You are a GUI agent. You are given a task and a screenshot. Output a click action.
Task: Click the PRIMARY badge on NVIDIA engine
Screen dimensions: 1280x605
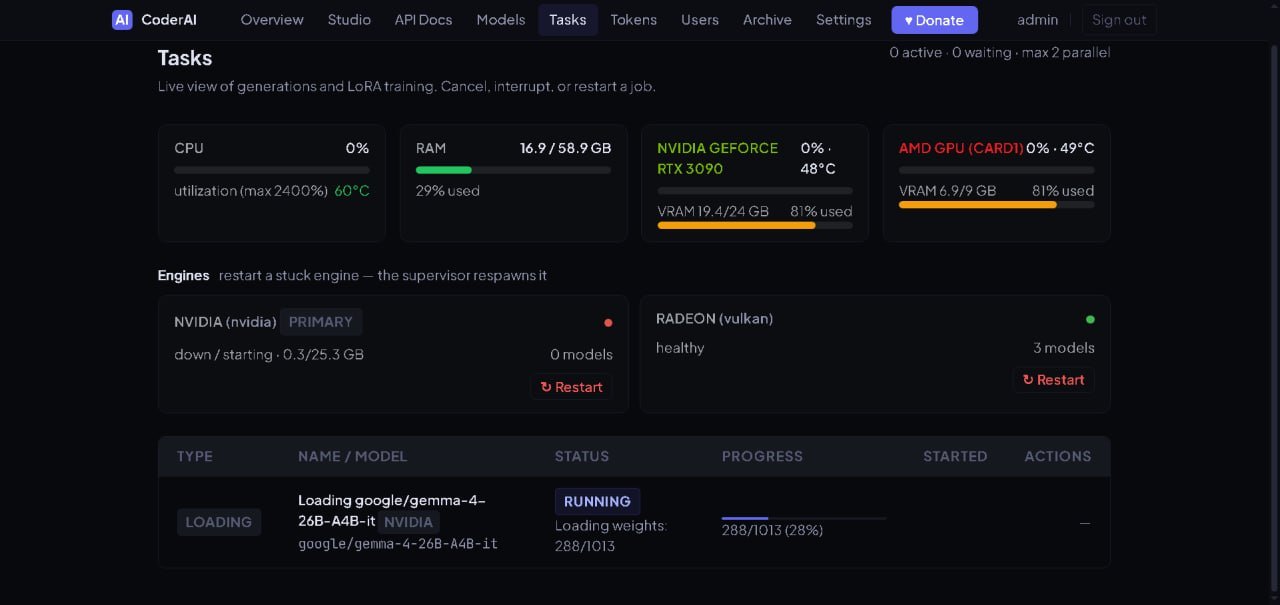click(x=321, y=322)
